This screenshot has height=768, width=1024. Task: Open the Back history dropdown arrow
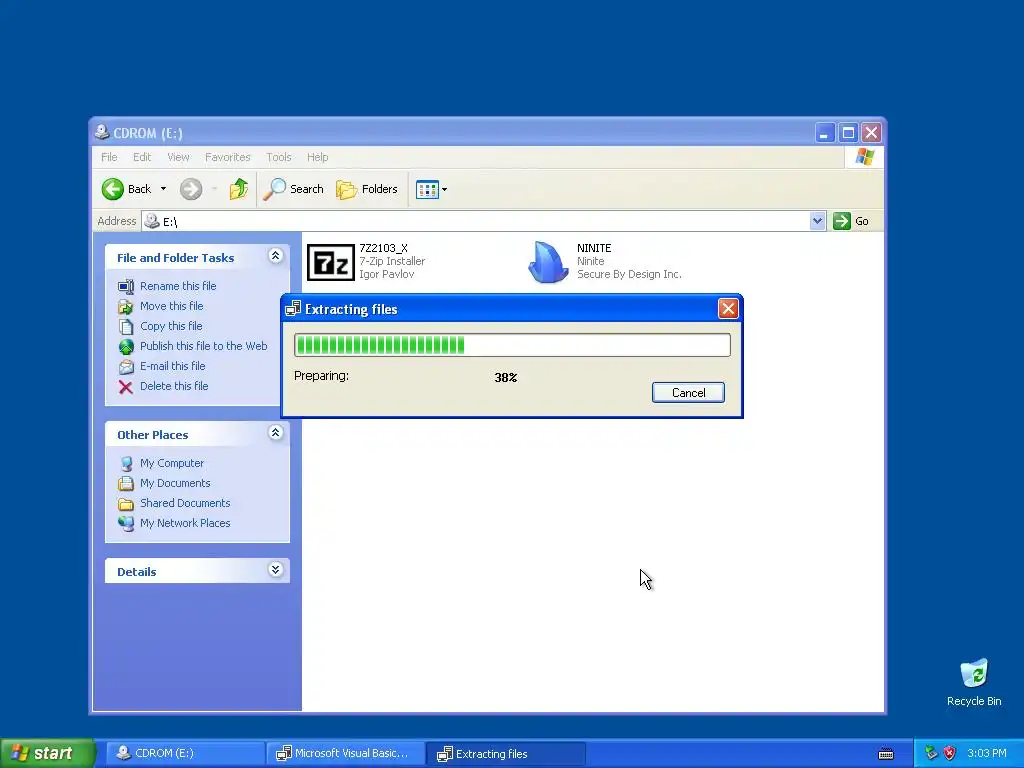(163, 189)
